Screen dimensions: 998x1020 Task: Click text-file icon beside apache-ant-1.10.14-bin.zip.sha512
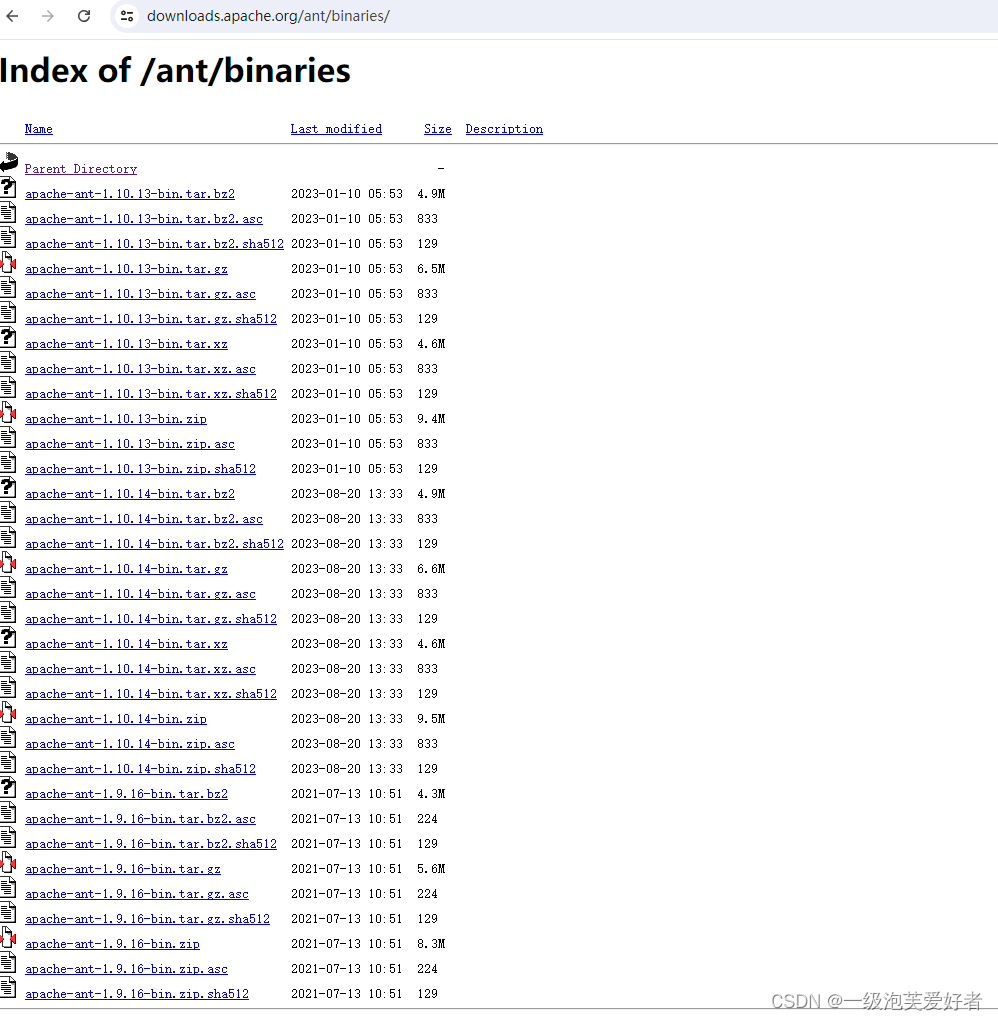click(8, 763)
